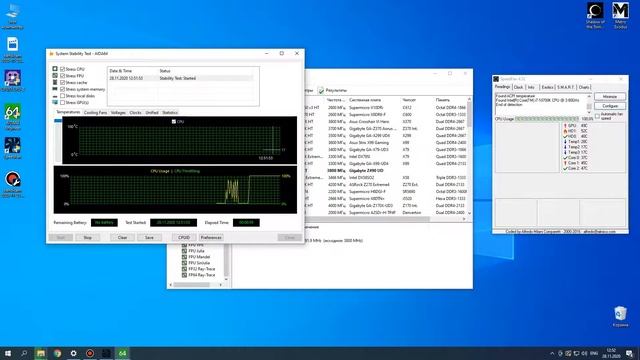The height and width of the screenshot is (360, 640).
Task: Click the Stability Test Started log entry
Action: (181, 78)
